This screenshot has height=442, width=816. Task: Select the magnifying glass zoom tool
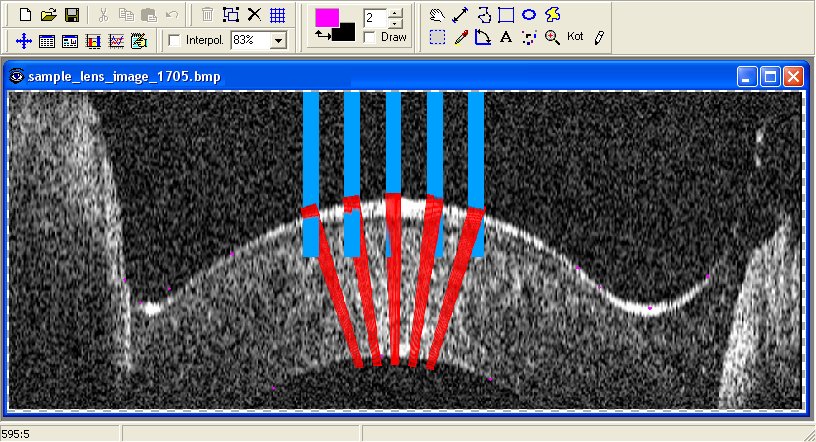click(552, 37)
